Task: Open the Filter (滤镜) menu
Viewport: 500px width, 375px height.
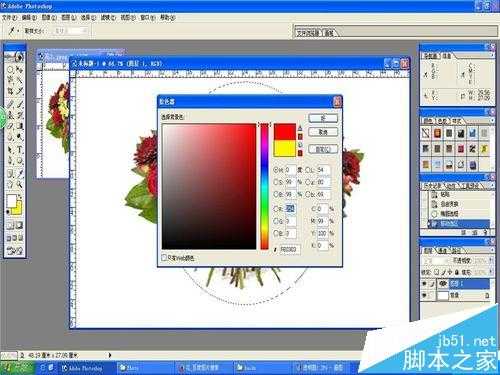Action: 108,18
